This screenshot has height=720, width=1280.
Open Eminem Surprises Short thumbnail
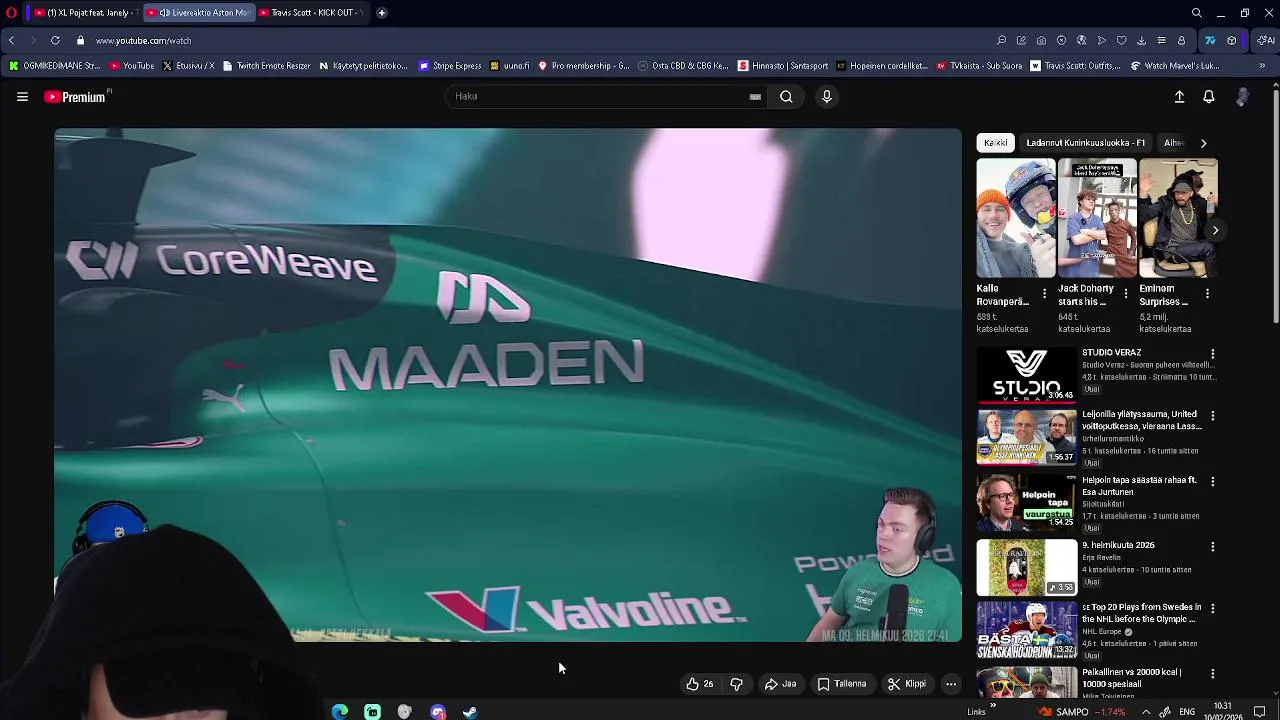coord(1178,218)
